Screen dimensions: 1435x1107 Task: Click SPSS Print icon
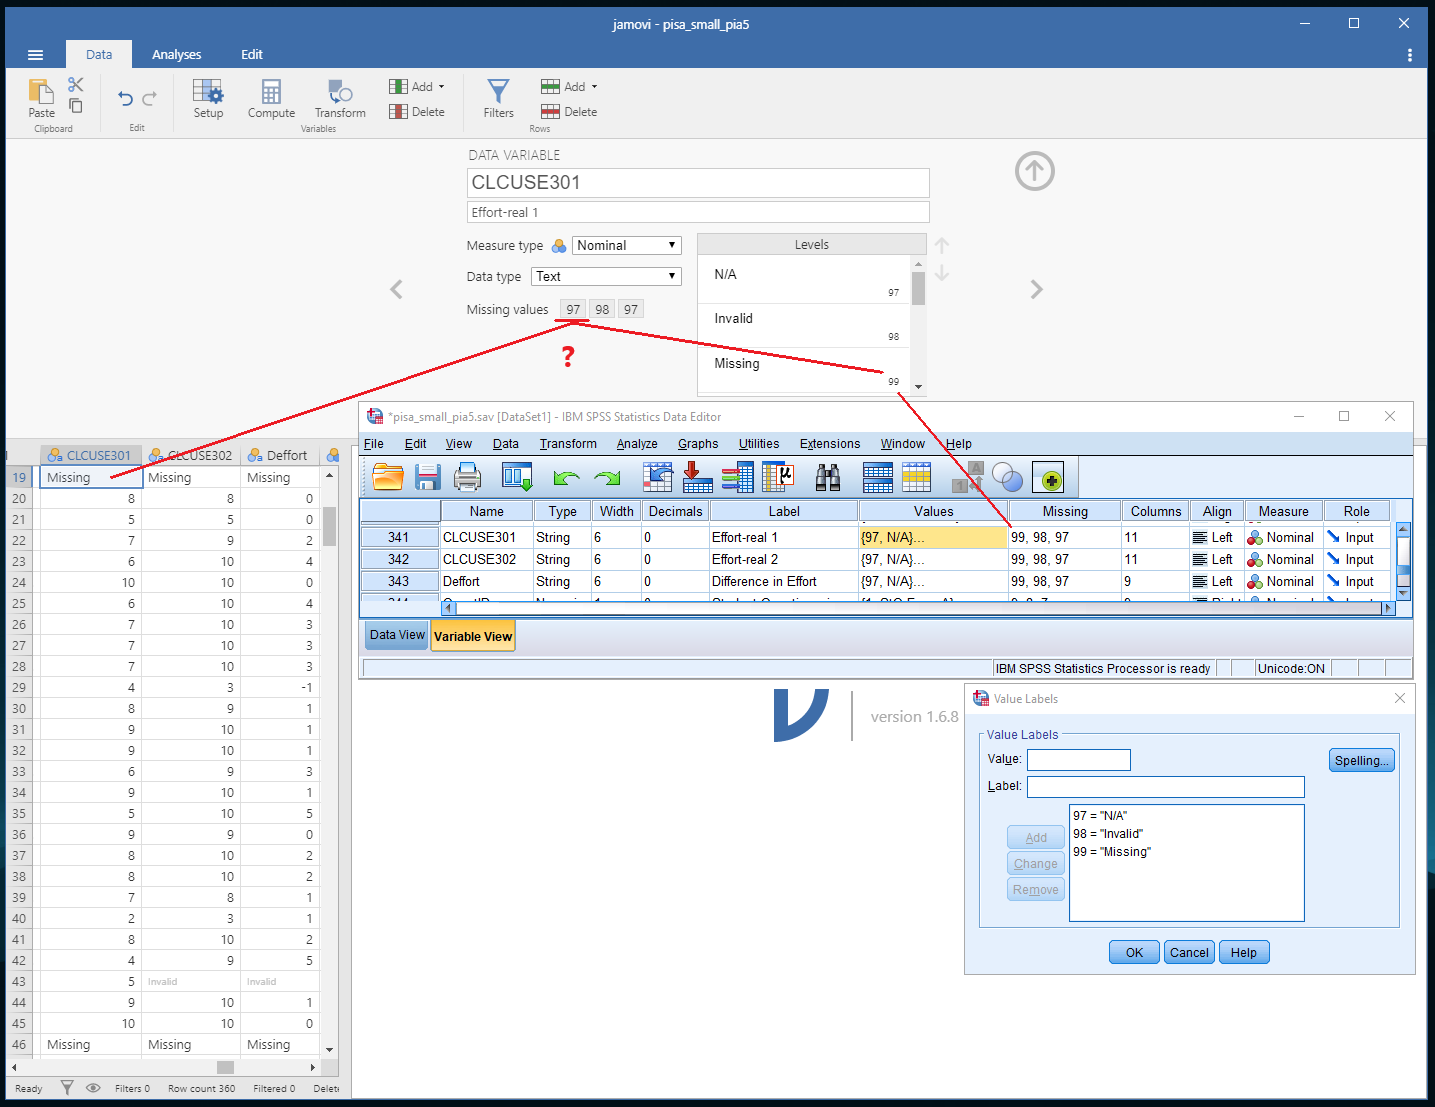pos(467,478)
